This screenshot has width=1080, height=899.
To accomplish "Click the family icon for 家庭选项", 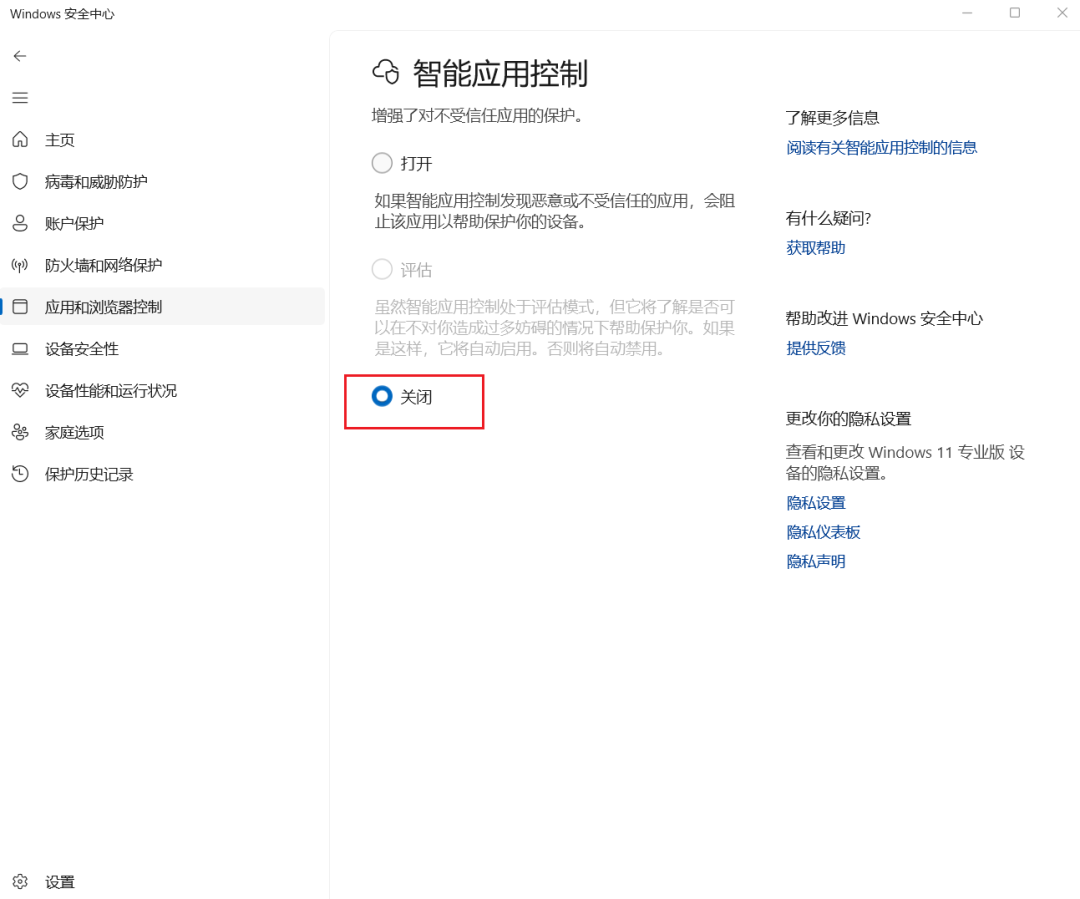I will pos(20,433).
